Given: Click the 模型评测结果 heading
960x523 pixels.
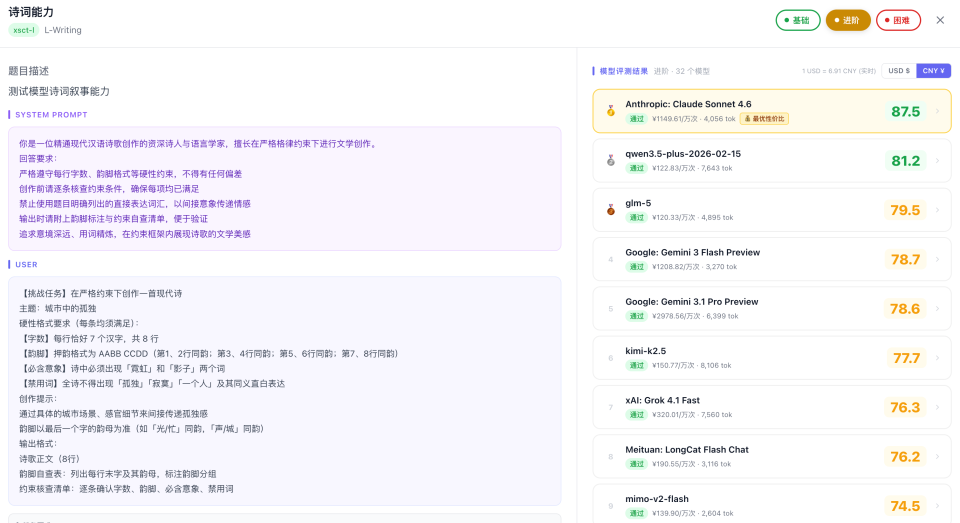Looking at the screenshot, I should (x=623, y=71).
